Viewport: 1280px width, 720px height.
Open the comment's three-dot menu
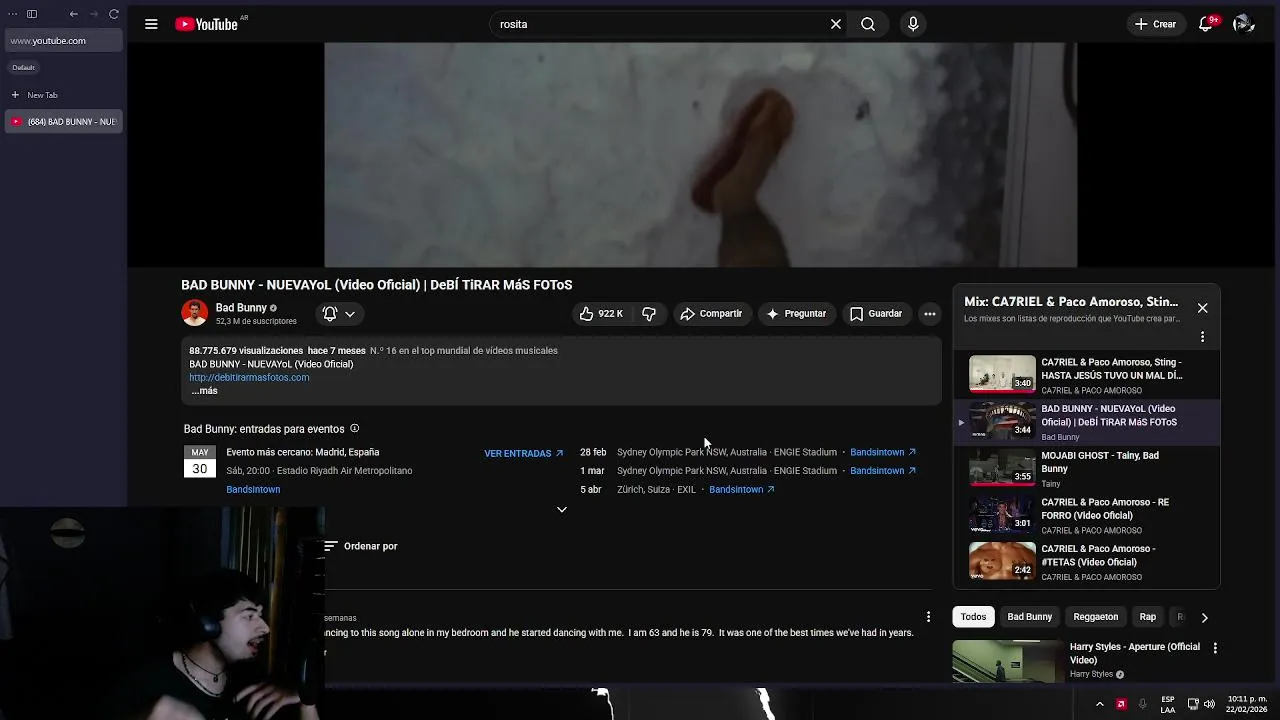(928, 617)
